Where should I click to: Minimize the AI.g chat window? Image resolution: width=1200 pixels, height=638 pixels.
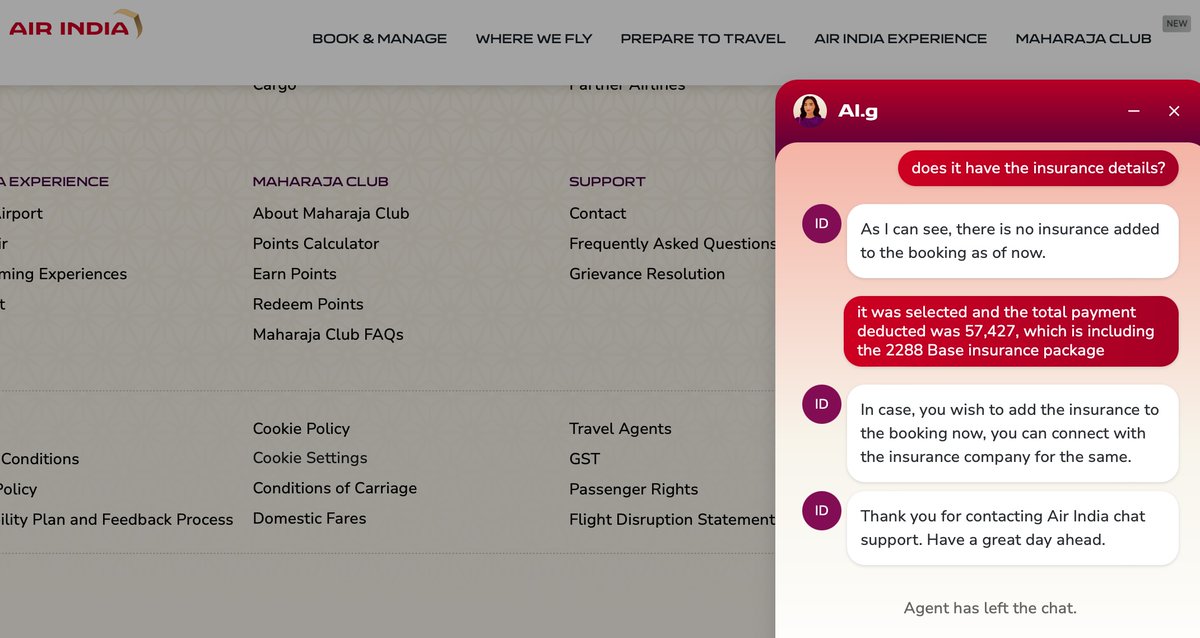1134,111
